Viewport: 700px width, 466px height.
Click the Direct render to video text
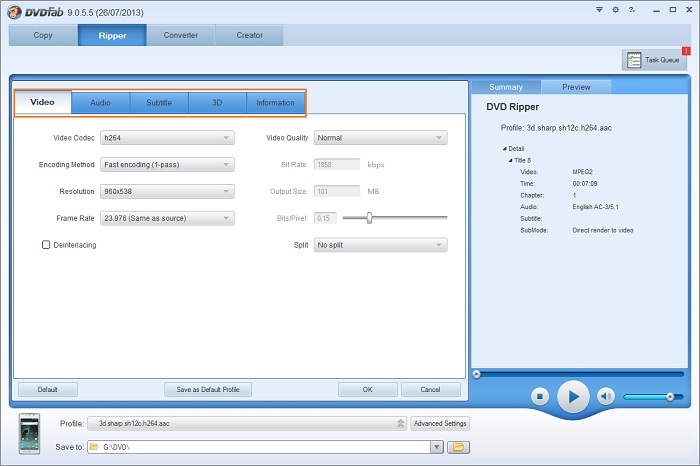click(603, 230)
